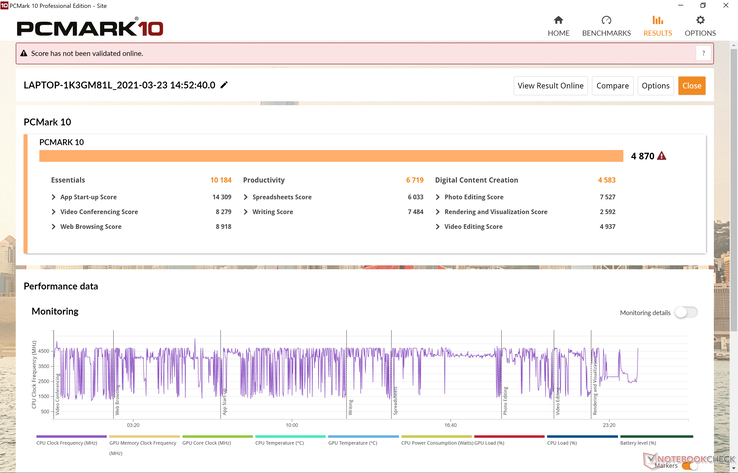Close the result with orange Close button

[691, 86]
